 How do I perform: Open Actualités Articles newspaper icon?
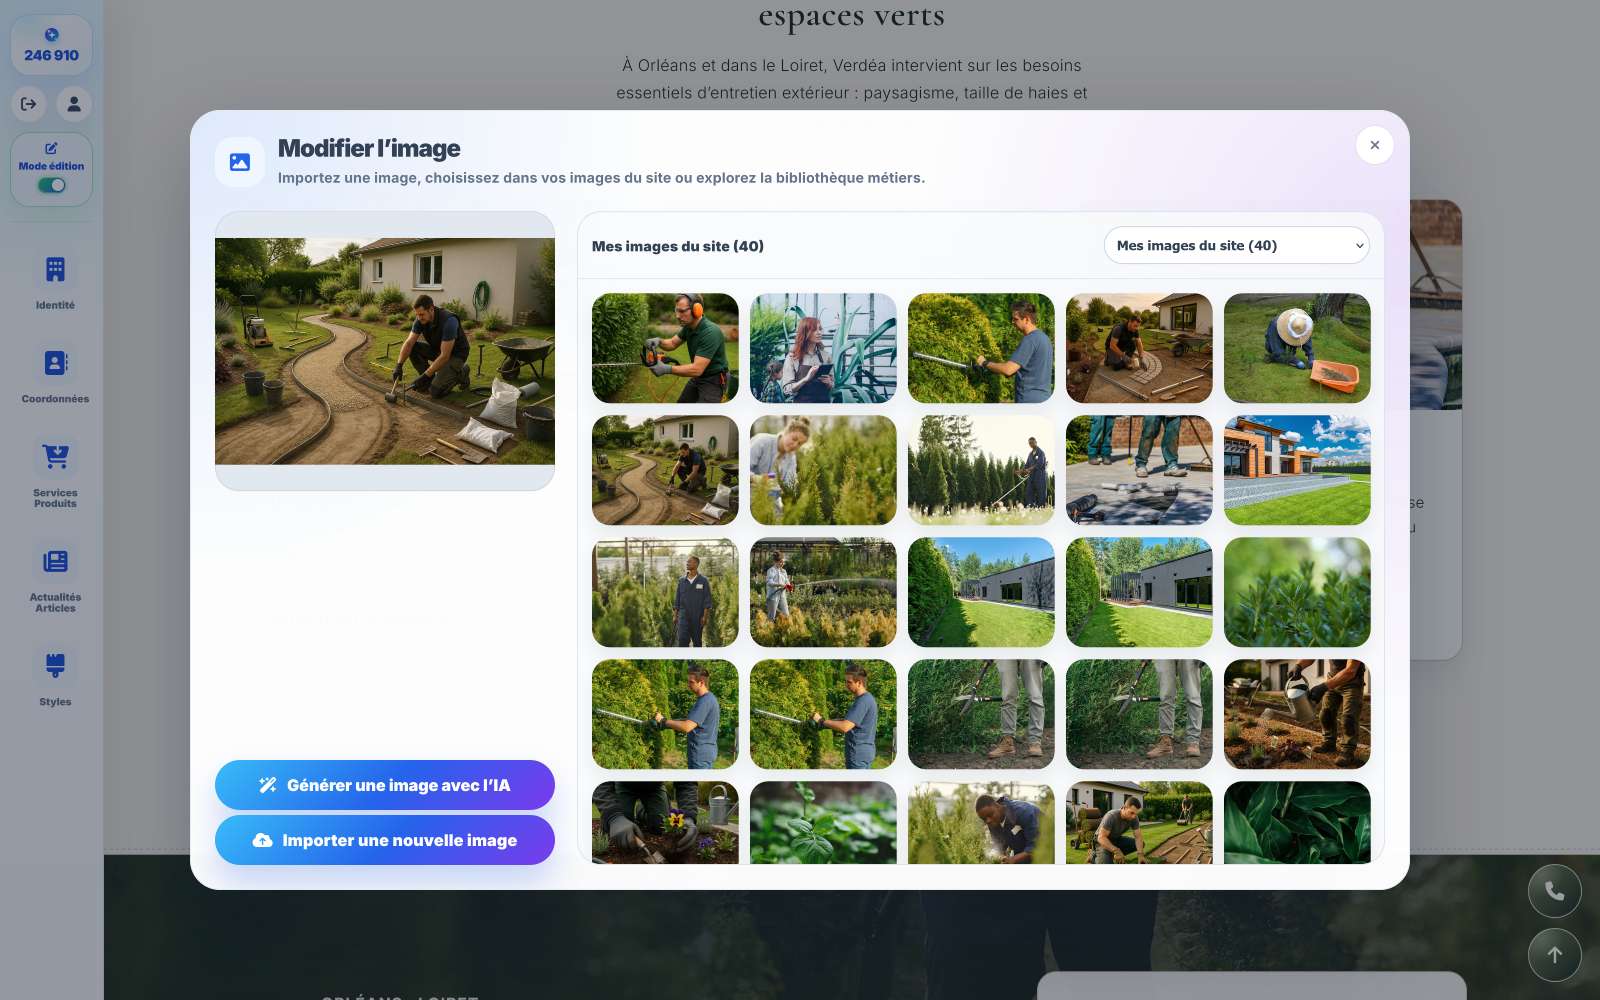(x=55, y=561)
